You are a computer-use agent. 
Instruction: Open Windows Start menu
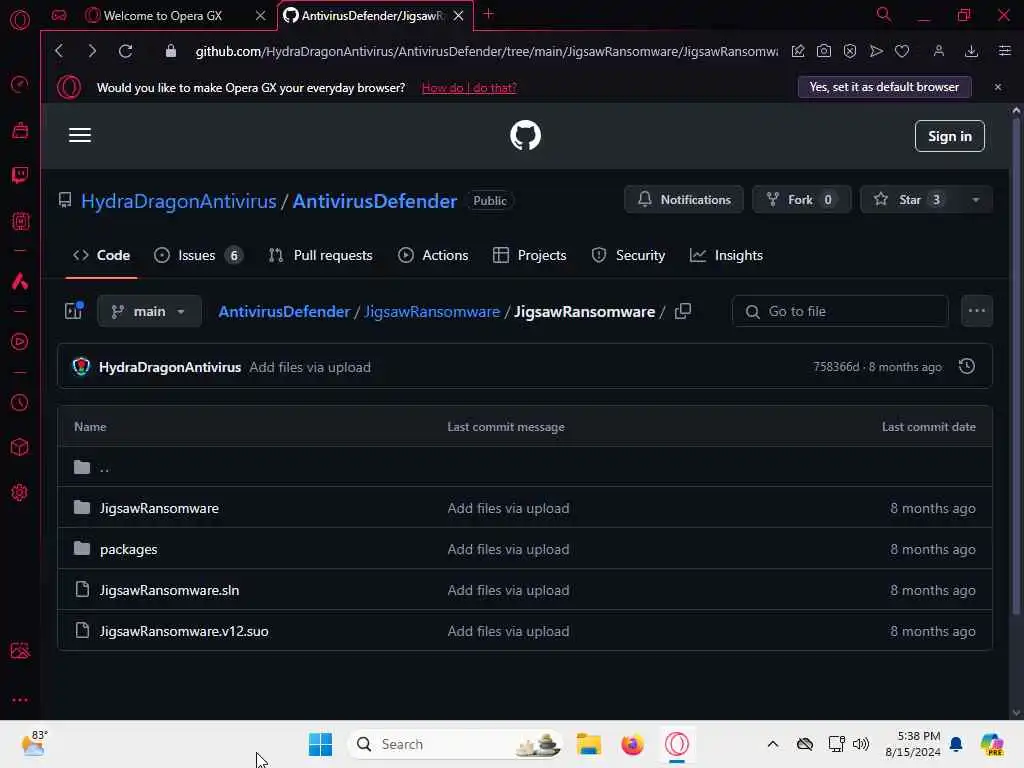point(320,744)
